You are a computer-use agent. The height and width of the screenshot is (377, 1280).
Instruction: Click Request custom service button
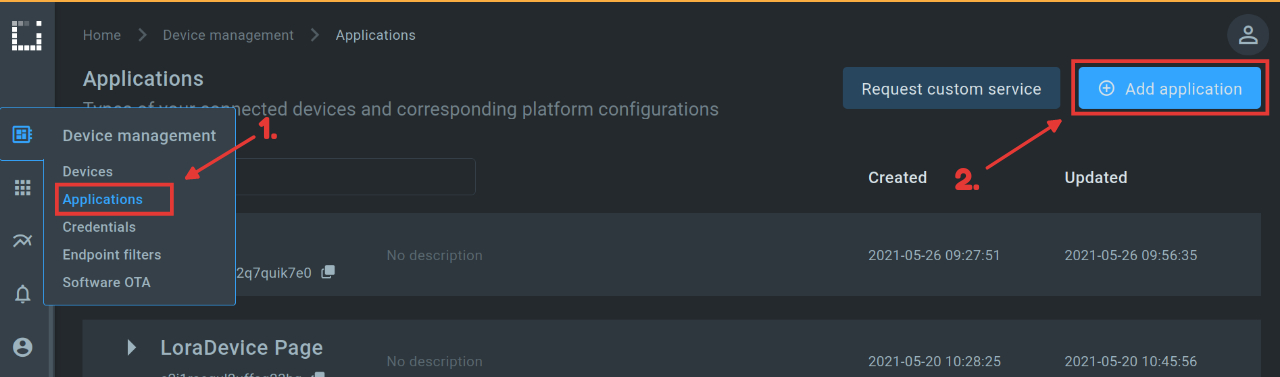tap(951, 89)
